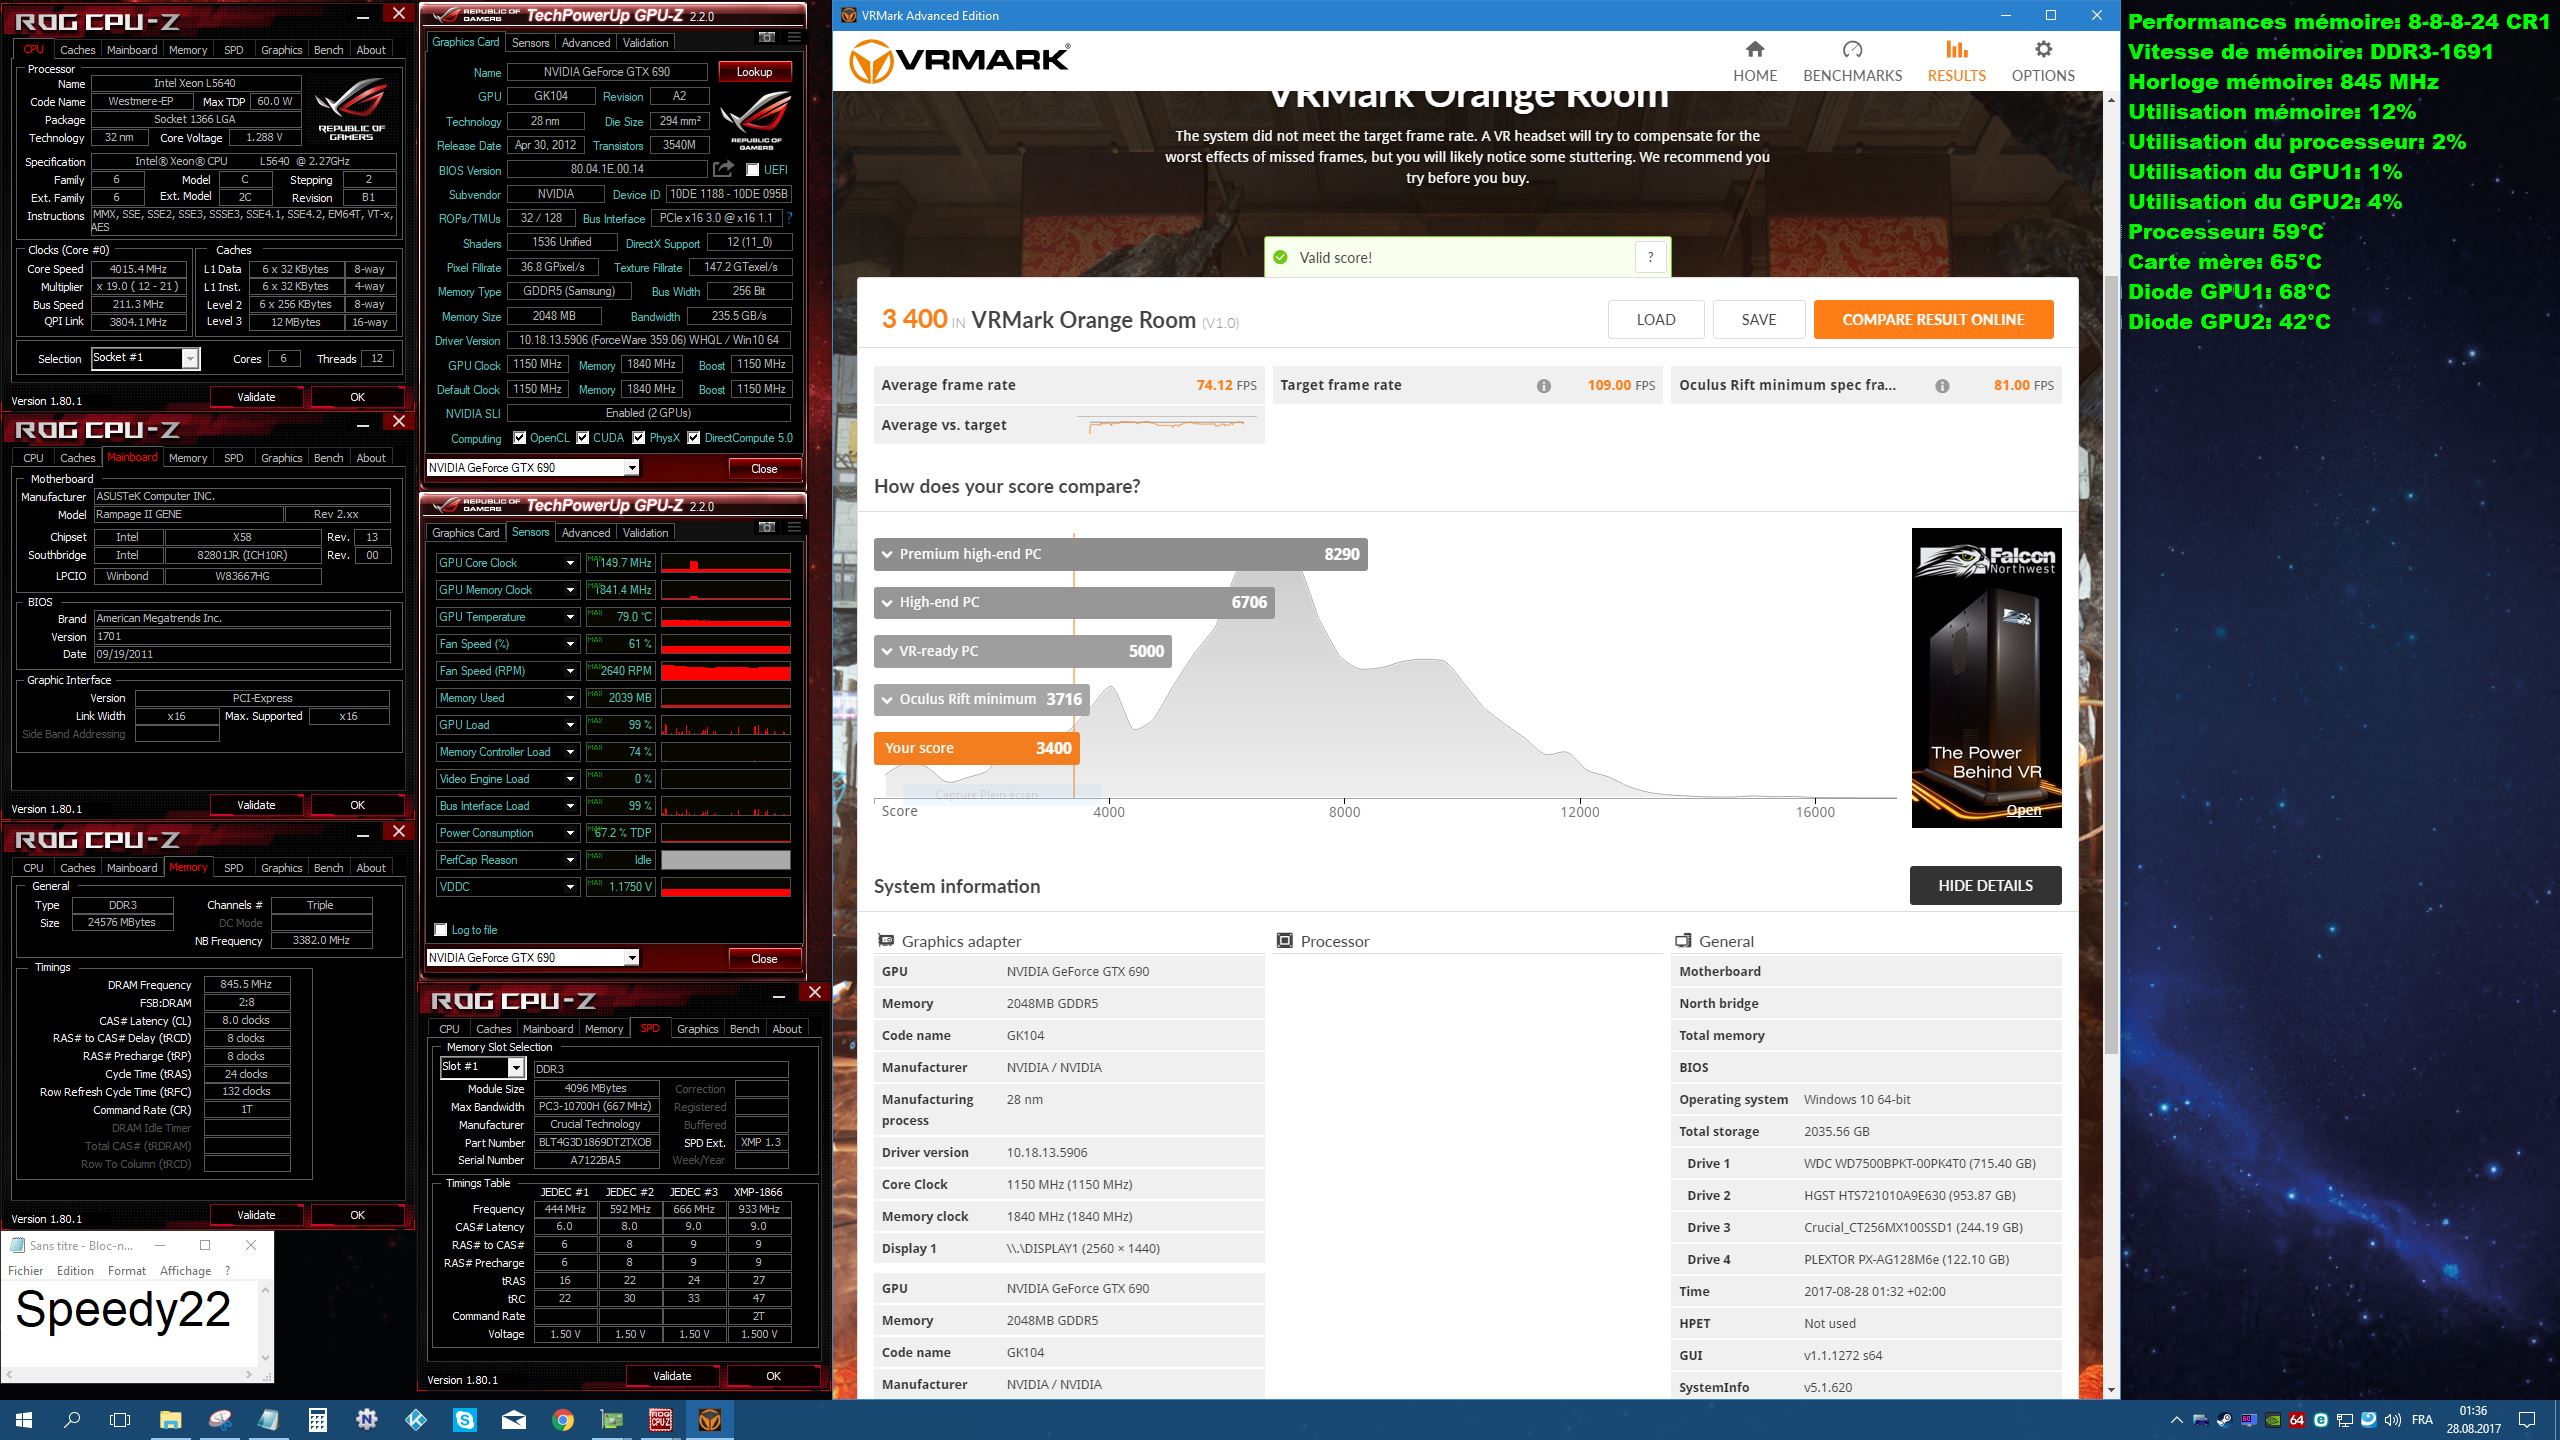
Task: Expand the Premium high-end PC comparison bar
Action: [1120, 554]
